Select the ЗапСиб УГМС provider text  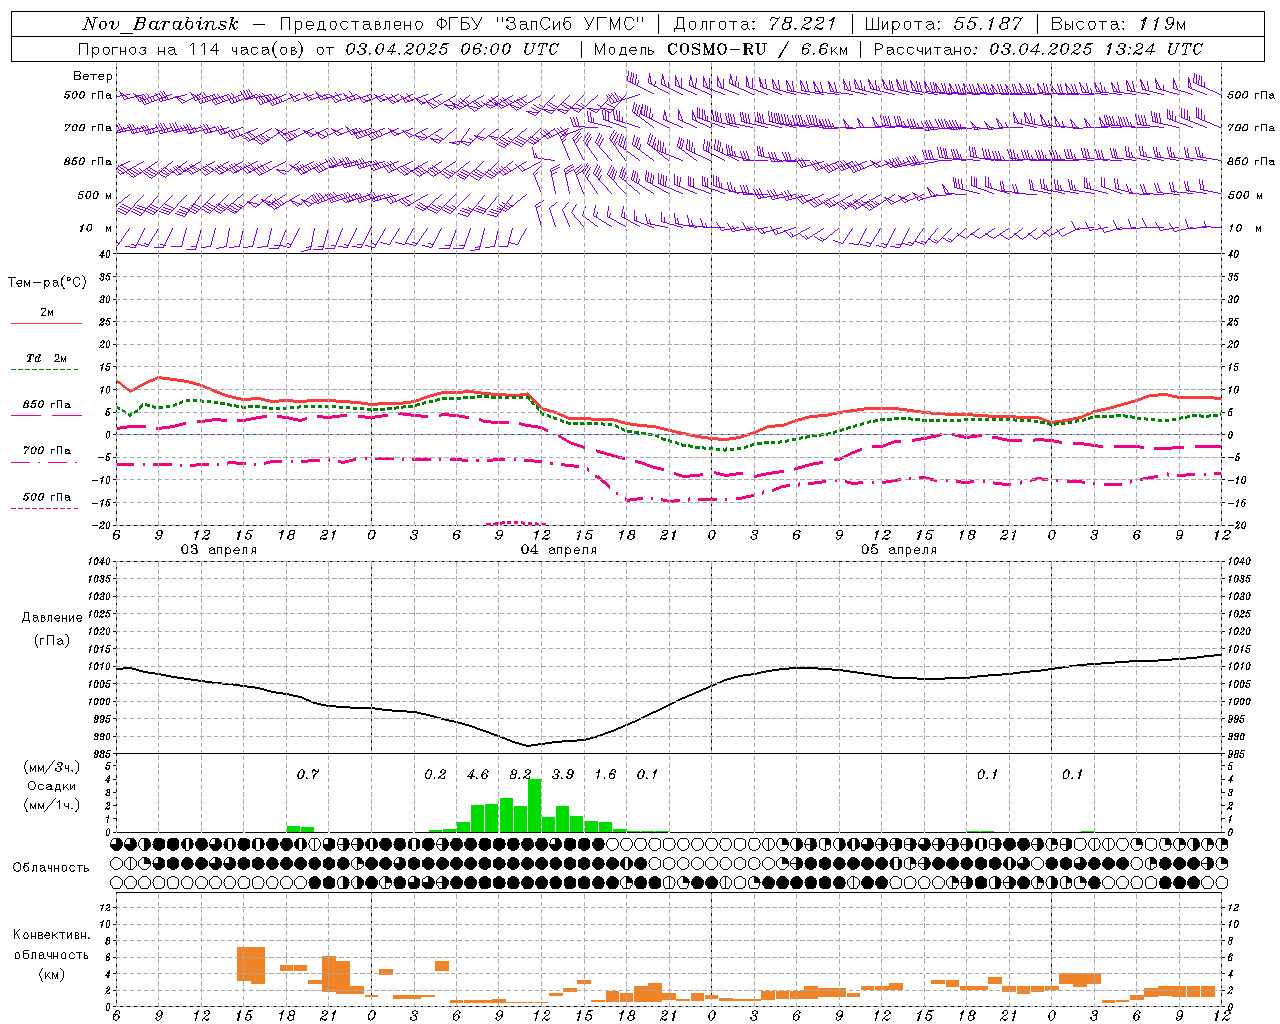571,24
